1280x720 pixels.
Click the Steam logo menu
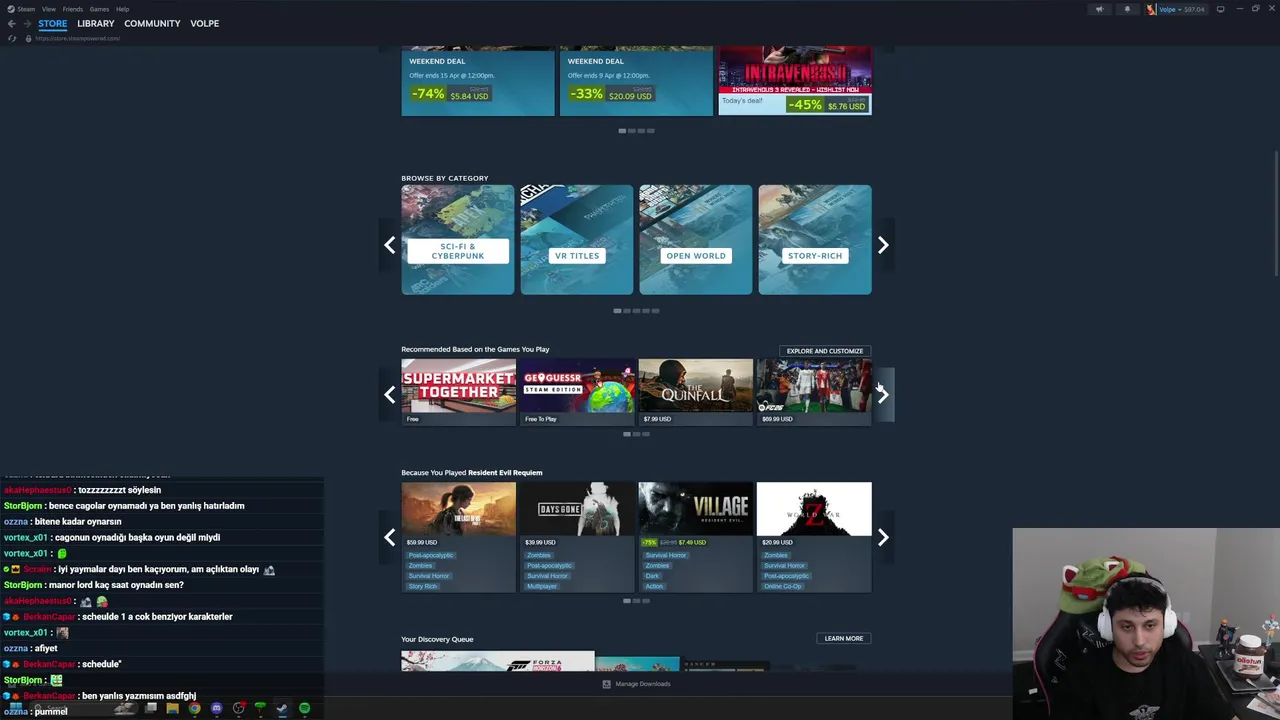point(21,9)
